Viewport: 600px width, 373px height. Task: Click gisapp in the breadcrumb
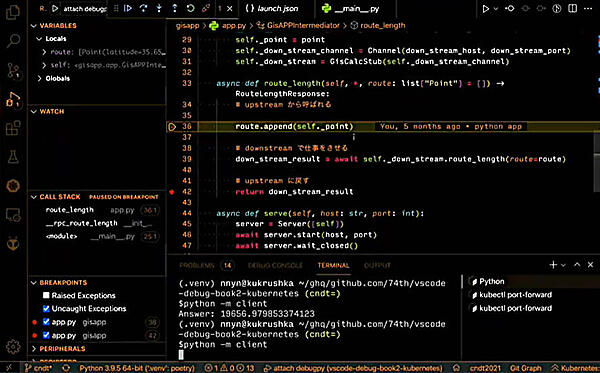[188, 26]
